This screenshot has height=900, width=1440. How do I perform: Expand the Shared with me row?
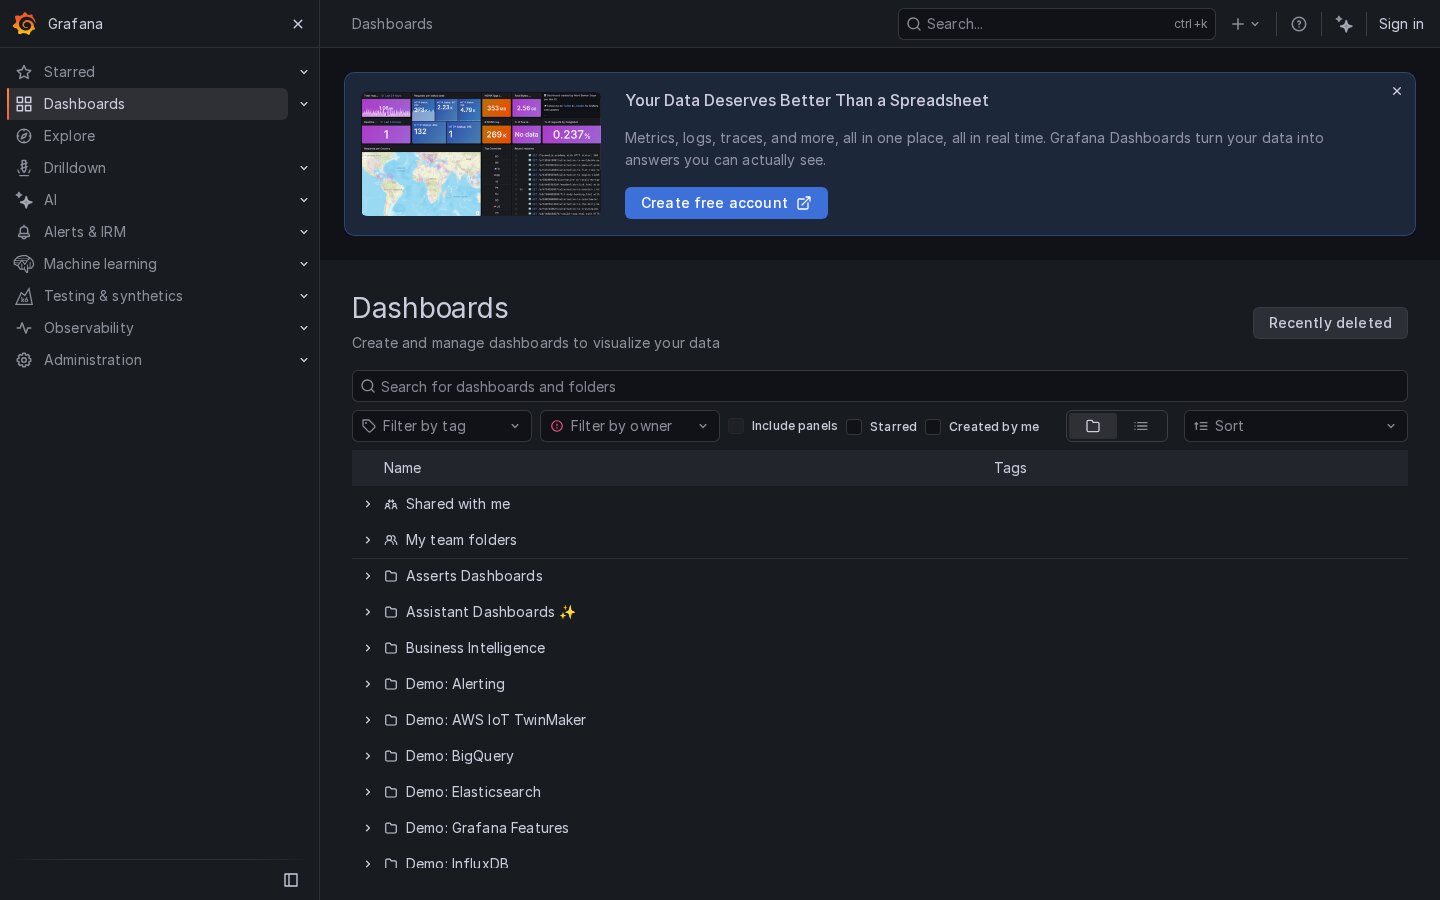click(368, 504)
